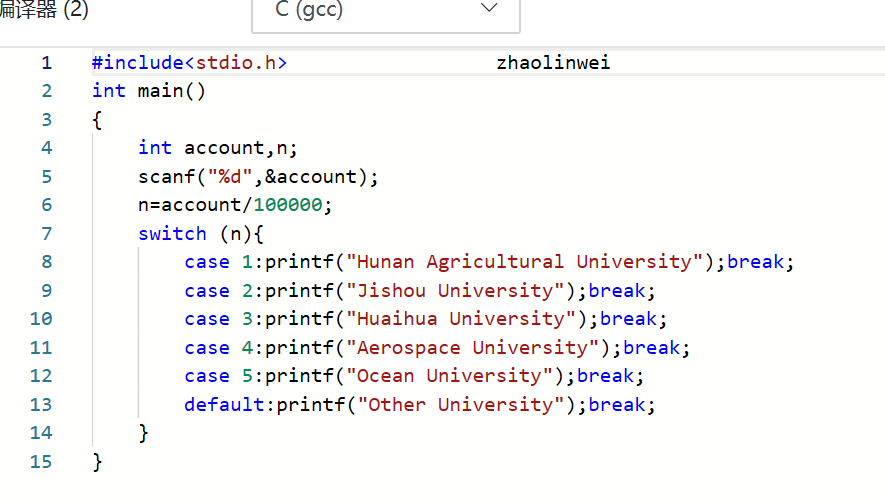Click line number 13 in the gutter

(x=41, y=405)
